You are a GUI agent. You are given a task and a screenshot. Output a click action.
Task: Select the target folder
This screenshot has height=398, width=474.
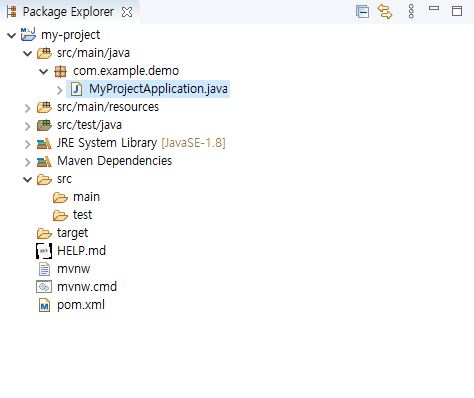(62, 233)
